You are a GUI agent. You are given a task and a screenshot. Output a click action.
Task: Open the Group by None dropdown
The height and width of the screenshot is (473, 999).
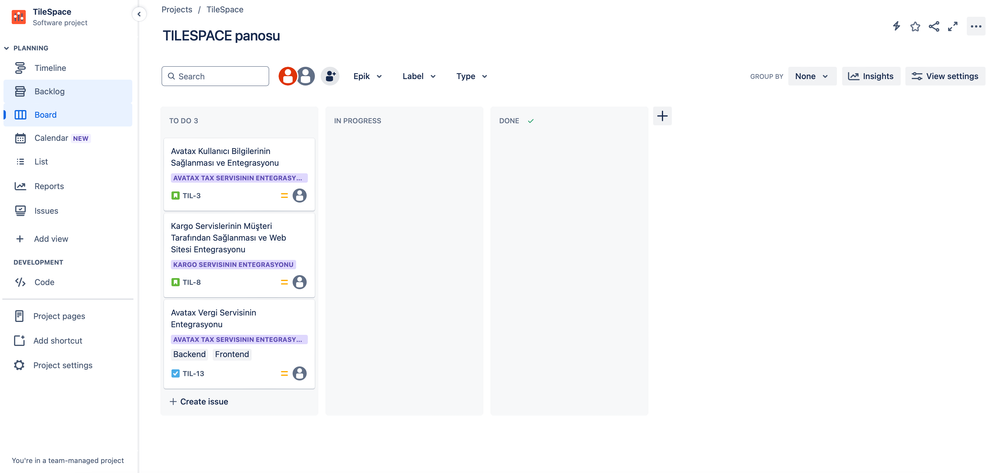pos(812,76)
